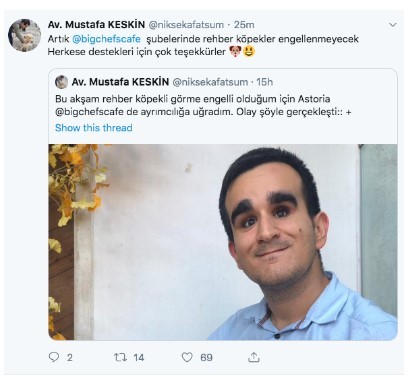Open quoted tweet 15h timestamp
Image resolution: width=413 pixels, height=381 pixels.
[x=265, y=82]
